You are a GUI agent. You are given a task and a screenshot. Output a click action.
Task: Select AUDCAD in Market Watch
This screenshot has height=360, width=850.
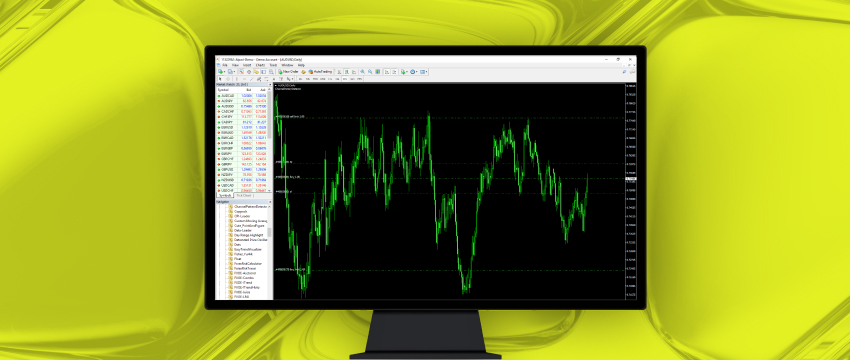[244, 95]
